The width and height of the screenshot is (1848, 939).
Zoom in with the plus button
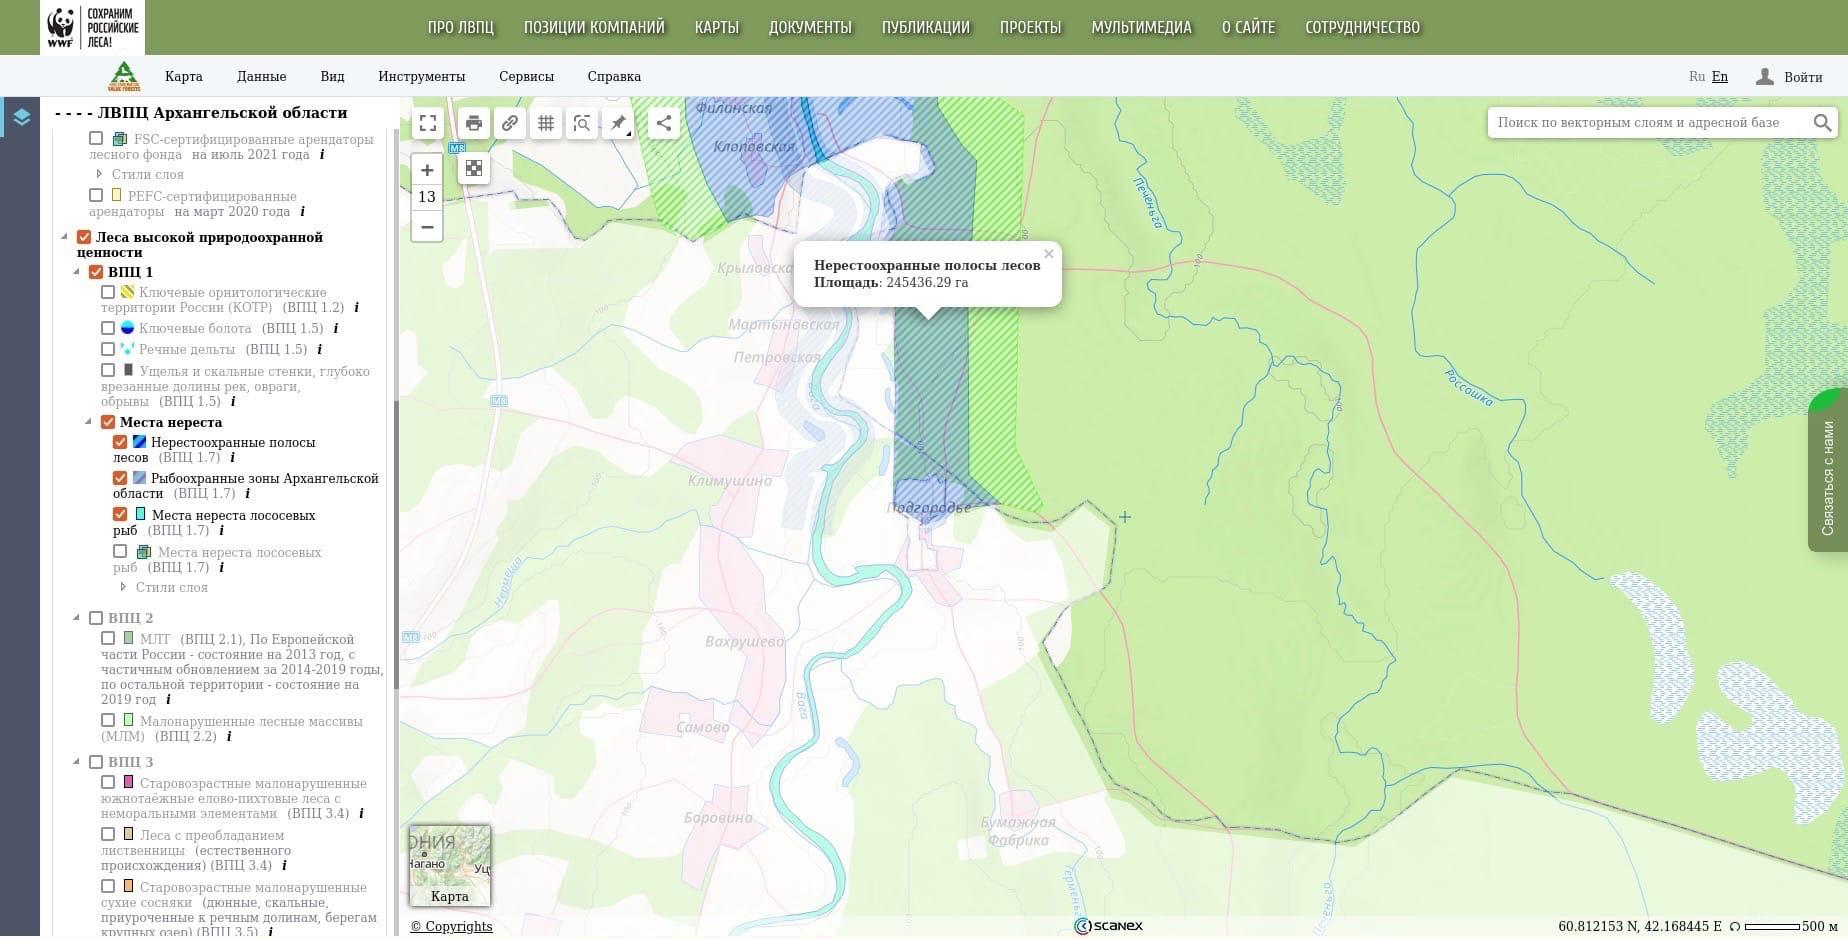(427, 170)
